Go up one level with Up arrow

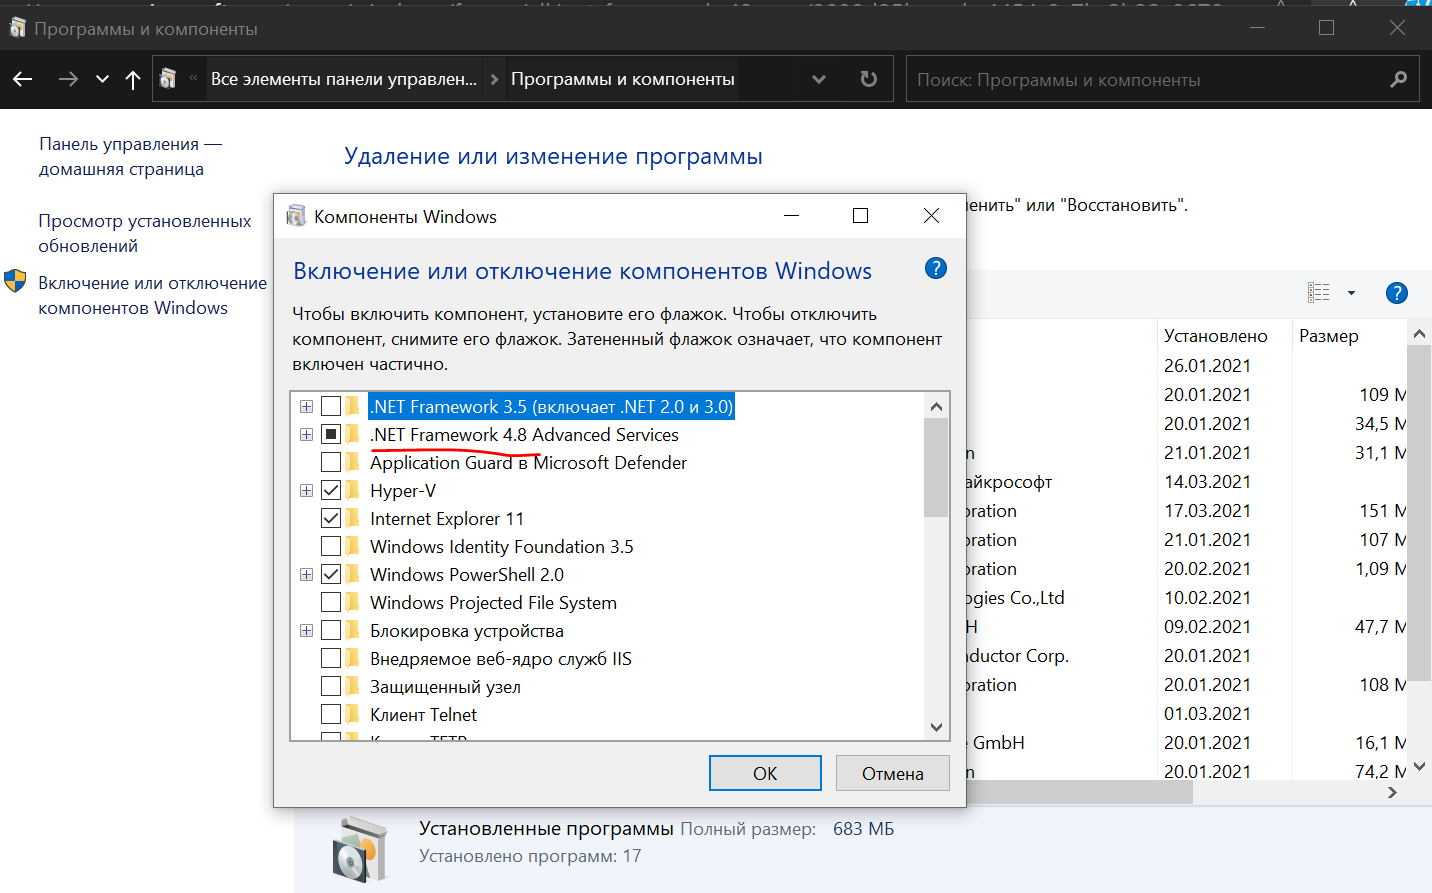click(133, 79)
